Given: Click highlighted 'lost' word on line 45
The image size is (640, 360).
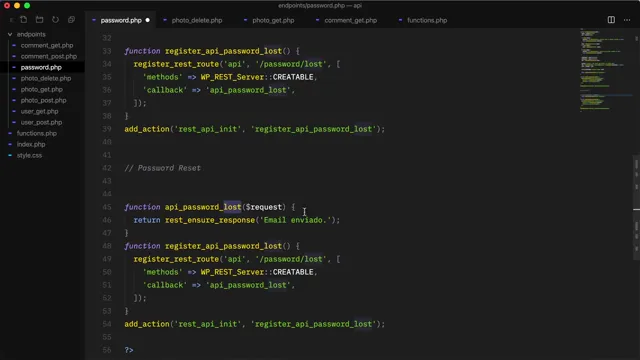Looking at the screenshot, I should (232, 207).
